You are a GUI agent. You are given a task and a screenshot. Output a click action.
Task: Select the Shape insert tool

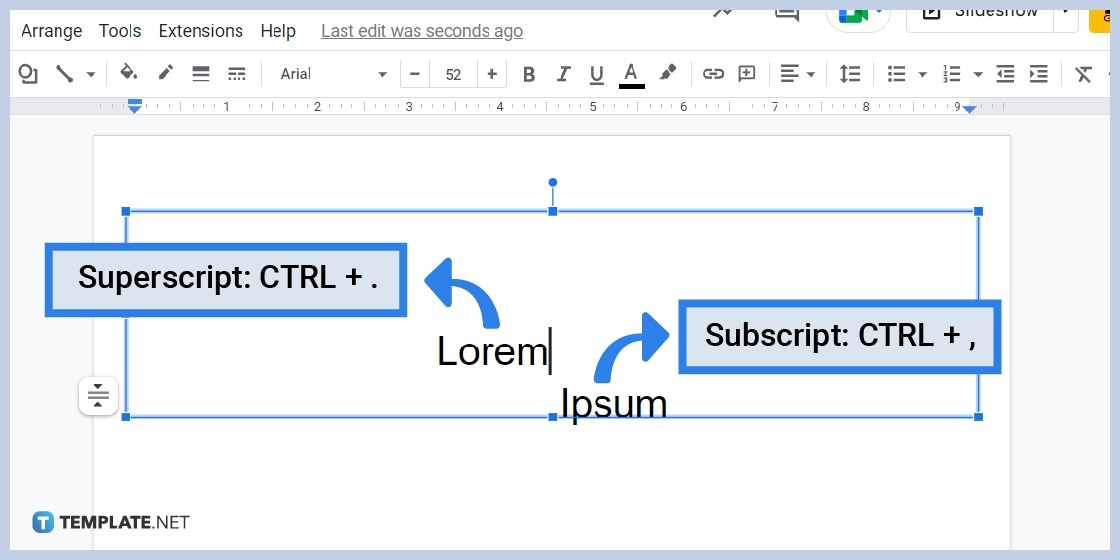coord(28,74)
